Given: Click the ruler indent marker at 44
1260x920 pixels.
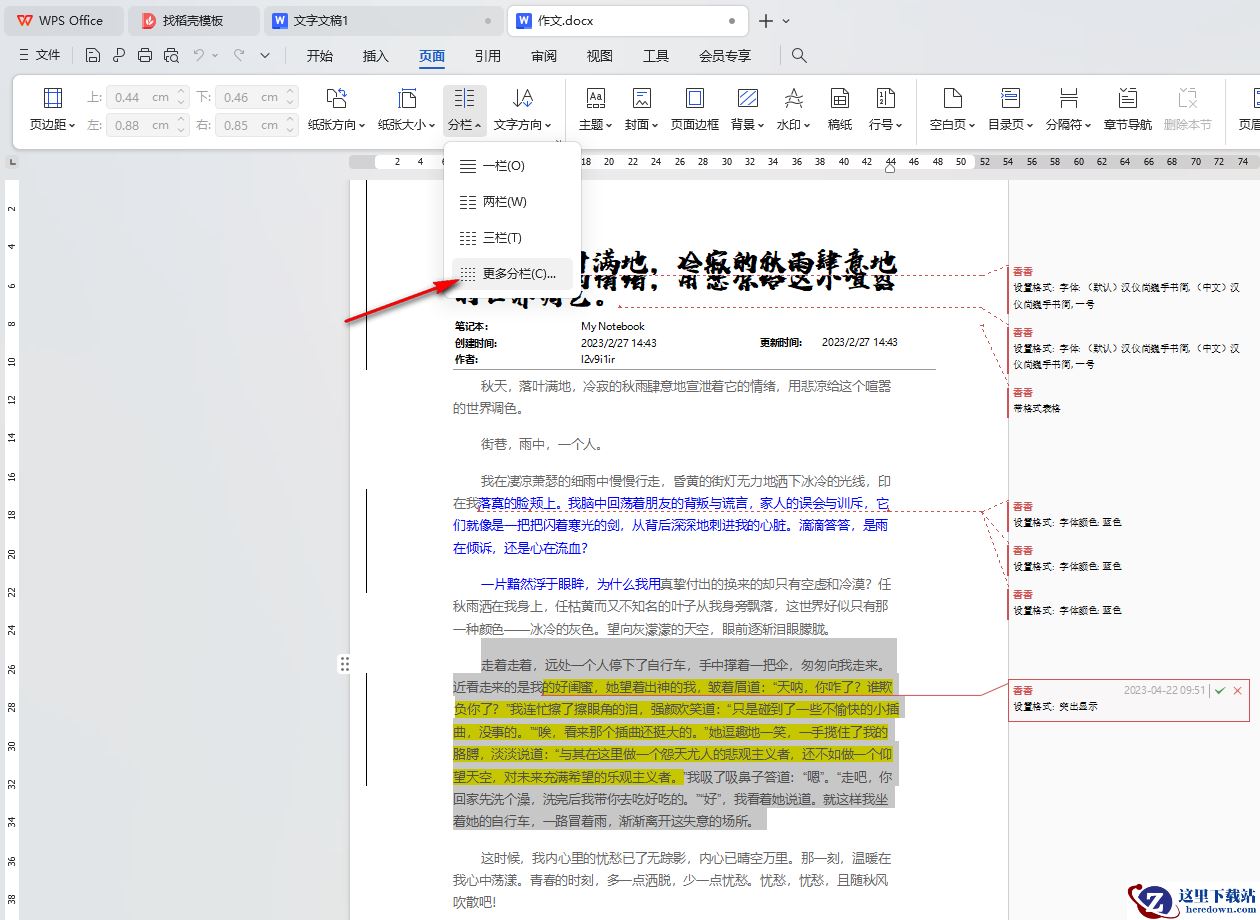Looking at the screenshot, I should pyautogui.click(x=891, y=169).
